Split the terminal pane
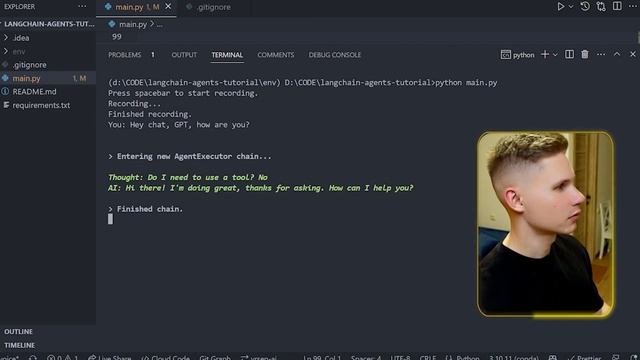Viewport: 640px width, 360px height. 569,54
